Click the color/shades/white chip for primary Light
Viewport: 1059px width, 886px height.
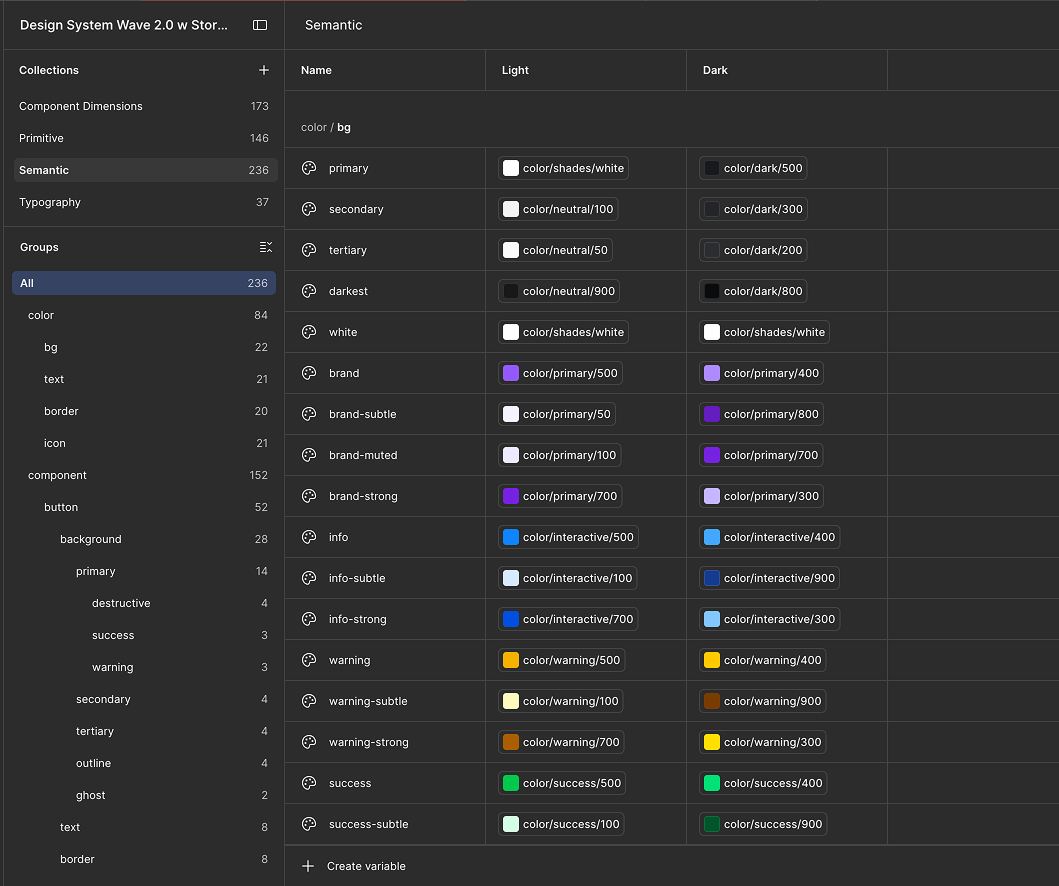coord(563,168)
